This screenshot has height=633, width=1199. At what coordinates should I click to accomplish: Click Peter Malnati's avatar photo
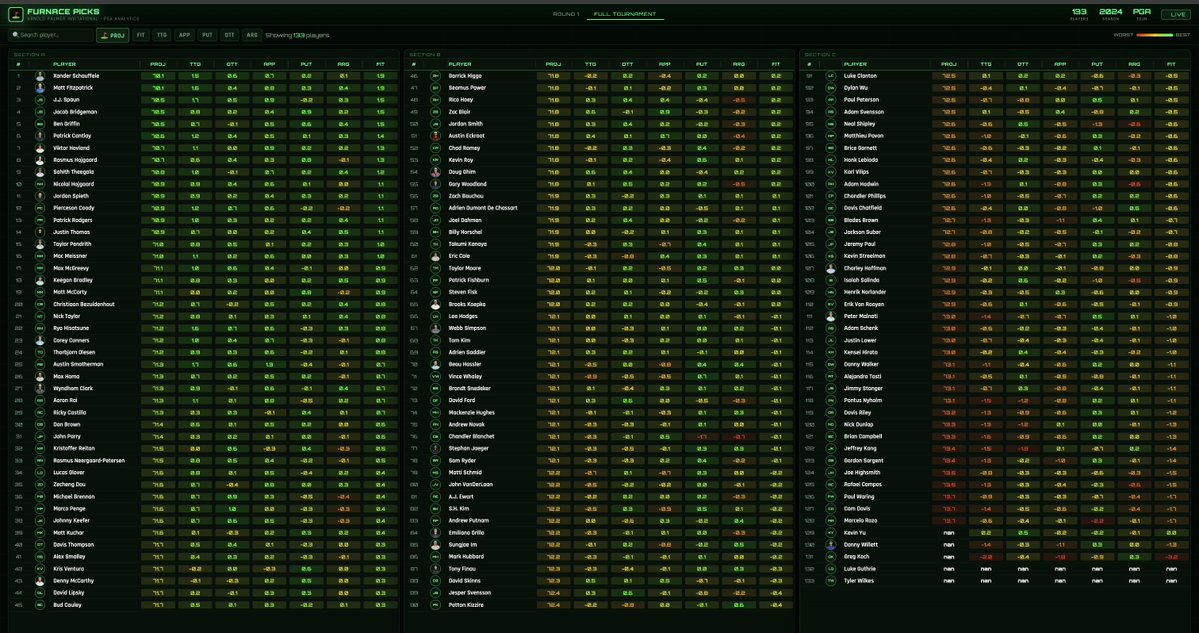[x=830, y=316]
